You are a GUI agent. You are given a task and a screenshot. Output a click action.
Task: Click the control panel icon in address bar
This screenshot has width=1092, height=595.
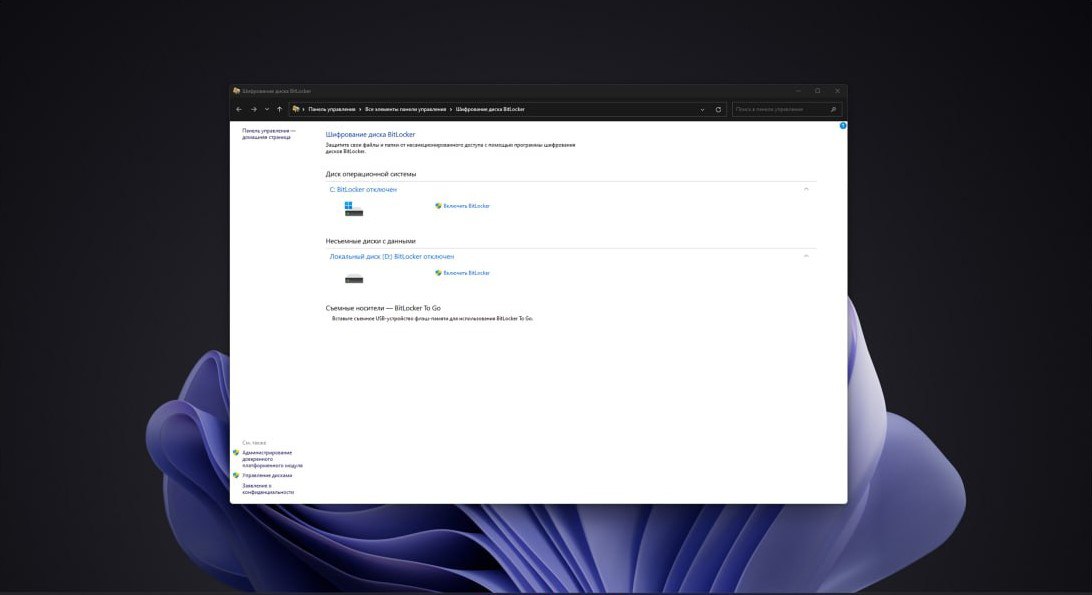click(296, 109)
